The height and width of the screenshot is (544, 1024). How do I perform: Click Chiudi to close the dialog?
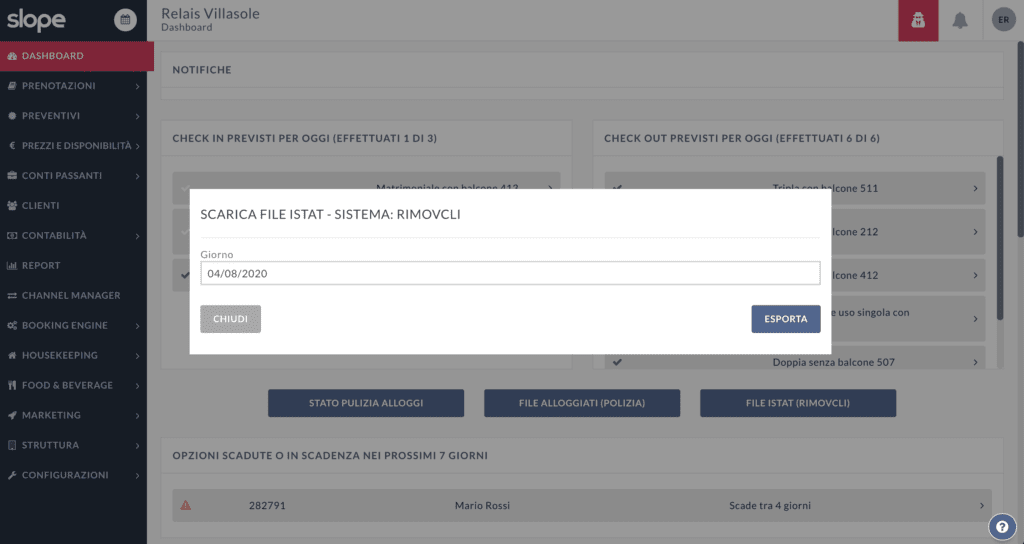(x=230, y=319)
